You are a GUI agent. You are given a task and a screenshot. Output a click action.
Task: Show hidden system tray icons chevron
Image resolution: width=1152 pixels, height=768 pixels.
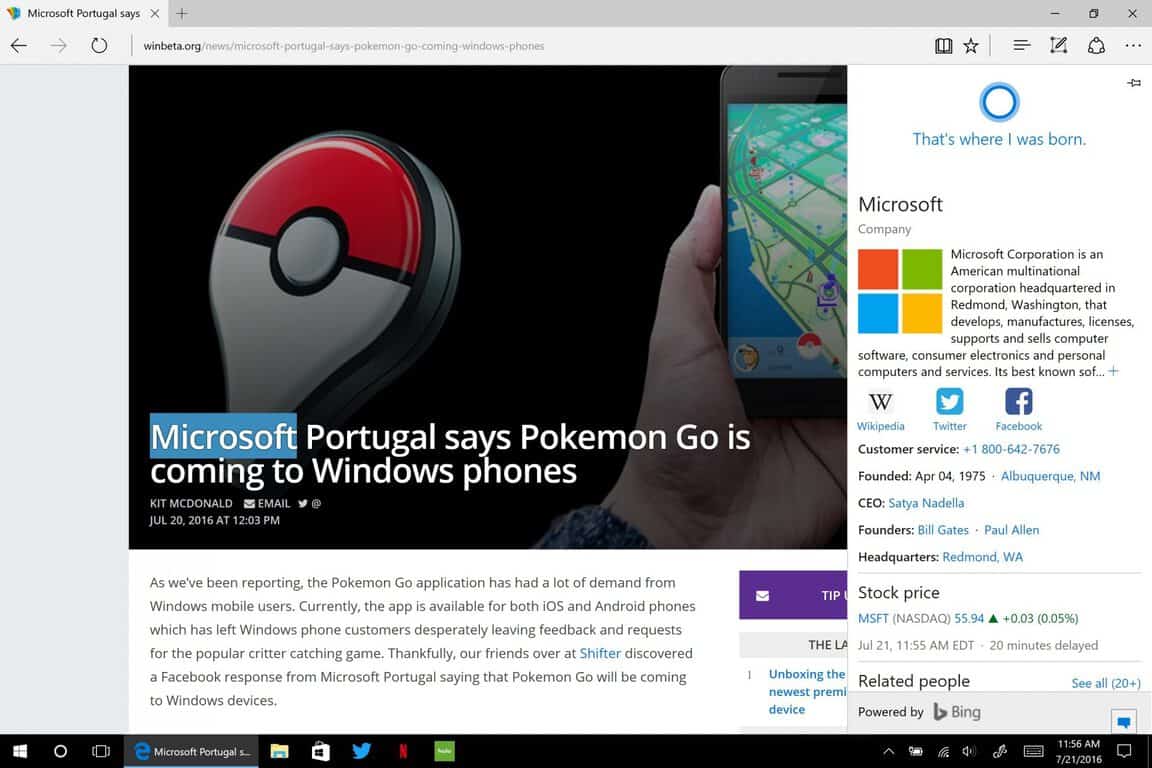(888, 751)
